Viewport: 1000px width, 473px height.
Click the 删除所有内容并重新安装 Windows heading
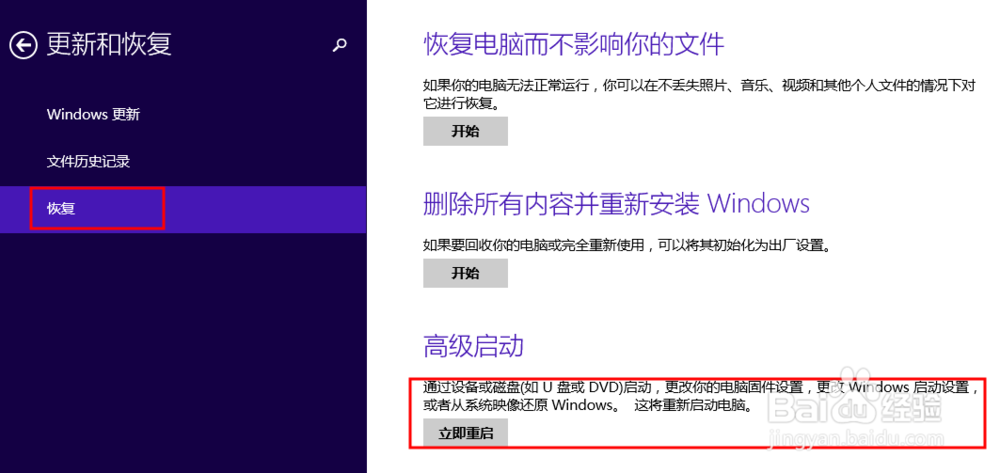pyautogui.click(x=617, y=204)
